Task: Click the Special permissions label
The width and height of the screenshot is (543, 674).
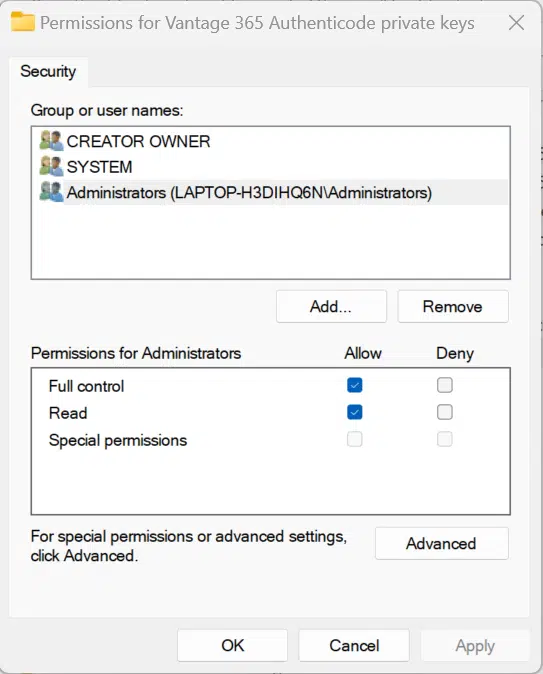Action: (118, 441)
